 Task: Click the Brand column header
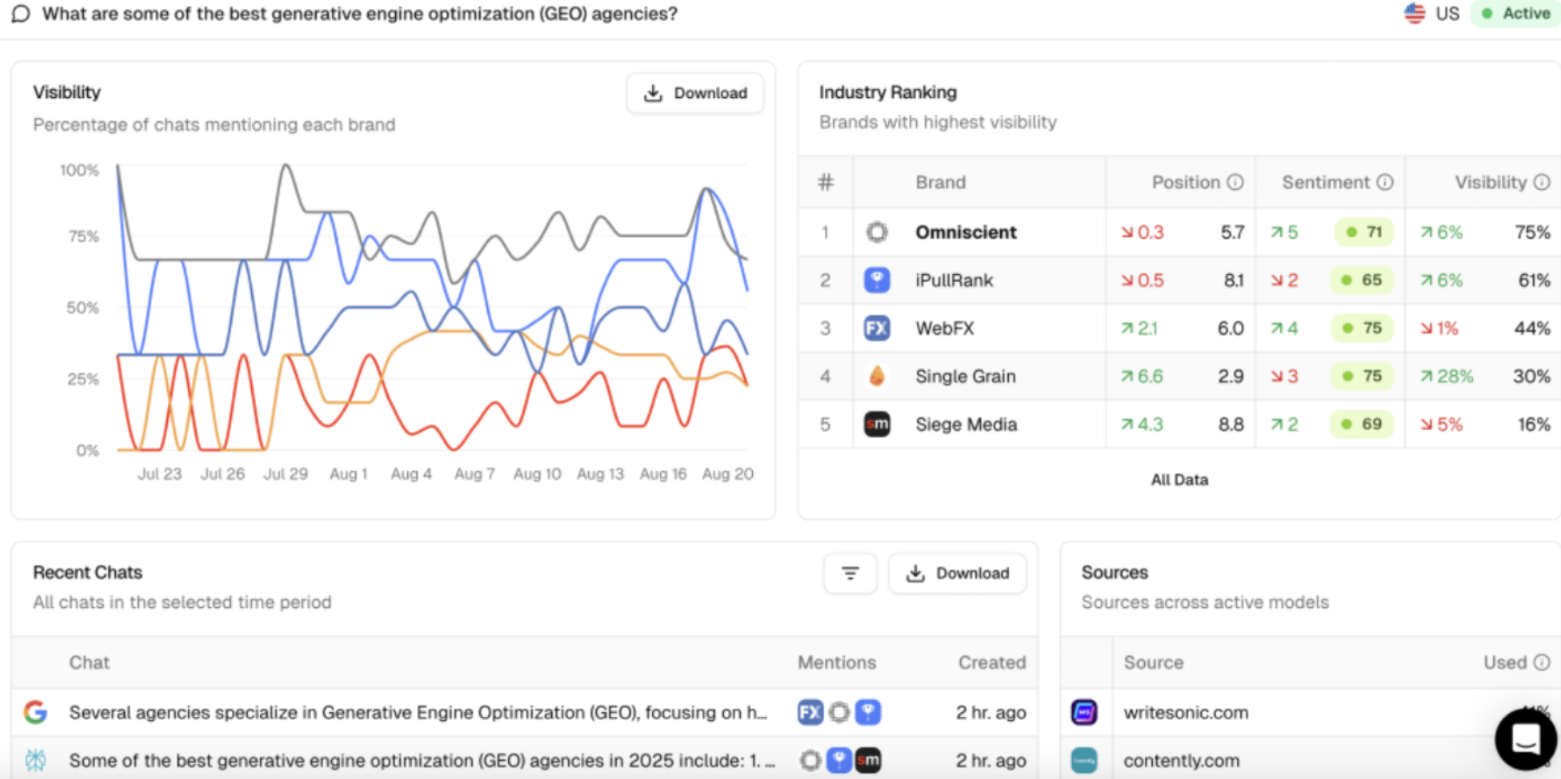[941, 182]
